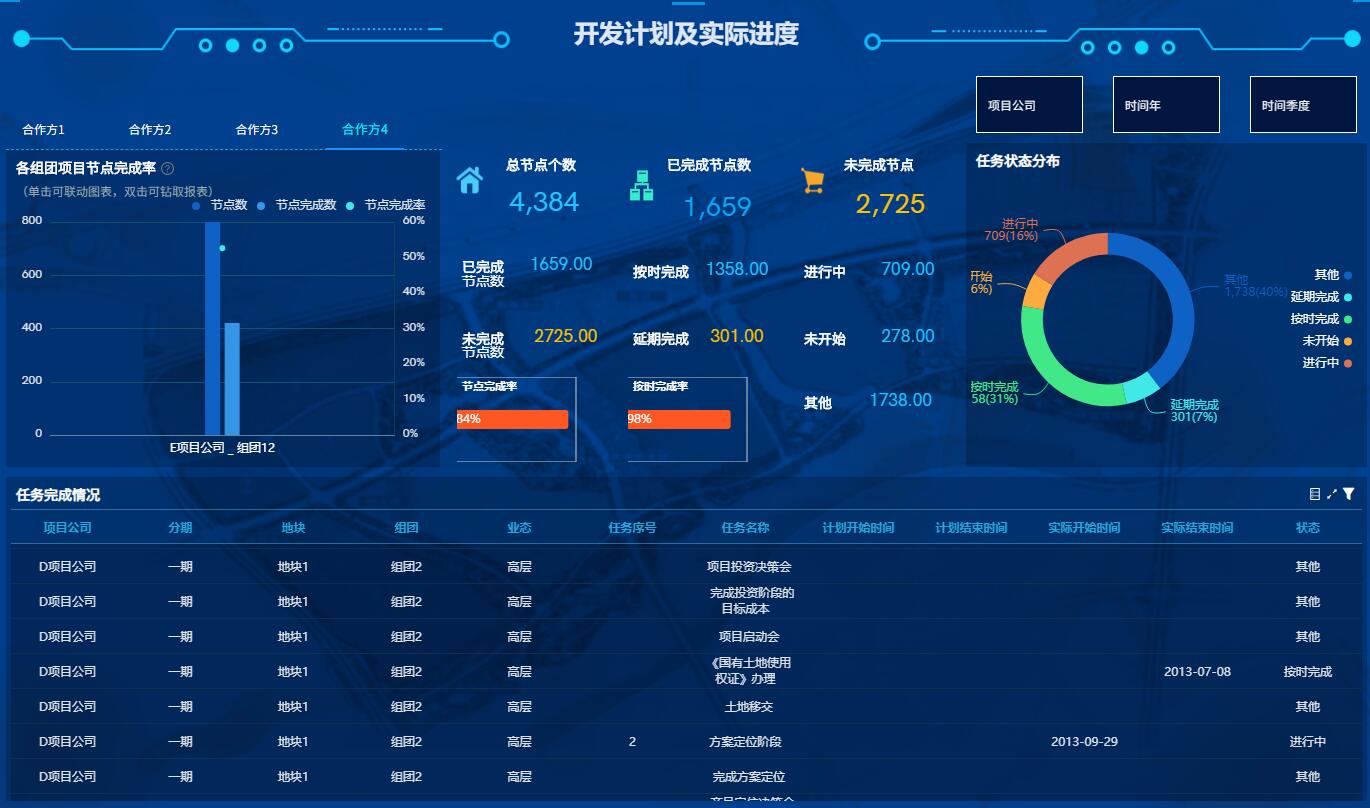Click the data list icon above the table

coord(1317,493)
